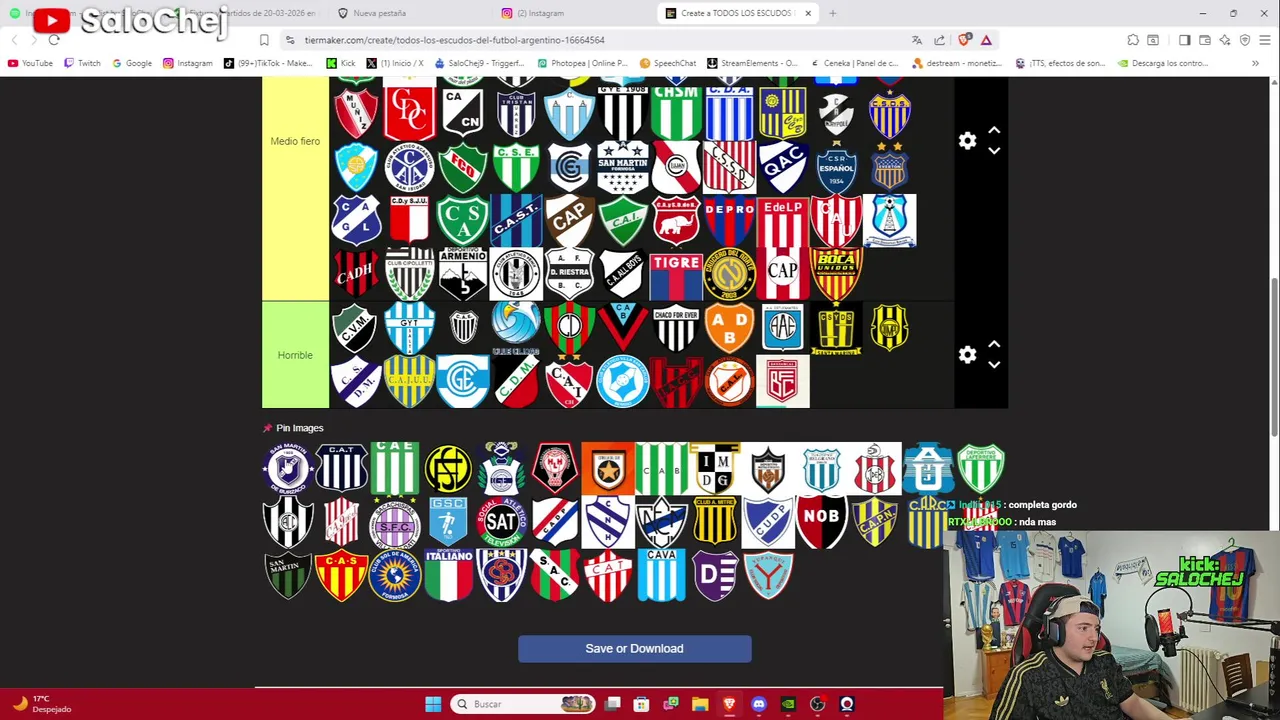Select the CHACO FOR EVER crest
The height and width of the screenshot is (720, 1280).
tap(676, 328)
